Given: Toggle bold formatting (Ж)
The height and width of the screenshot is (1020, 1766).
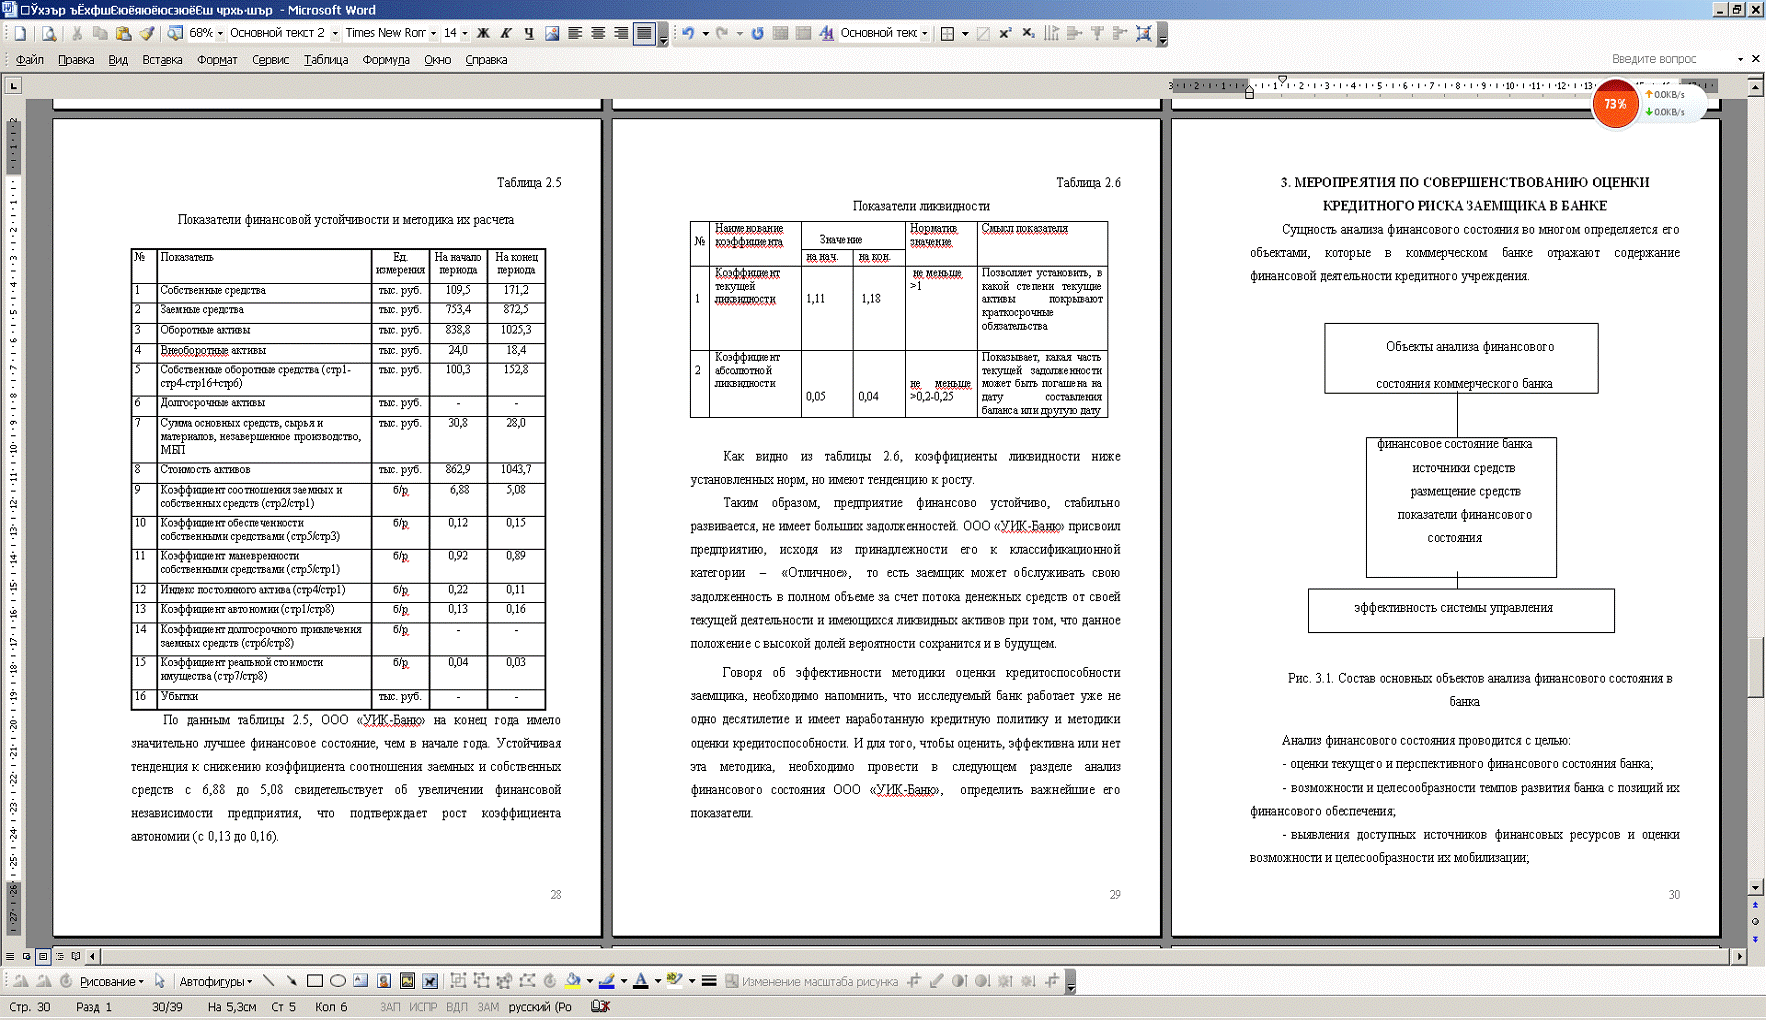Looking at the screenshot, I should pyautogui.click(x=483, y=33).
